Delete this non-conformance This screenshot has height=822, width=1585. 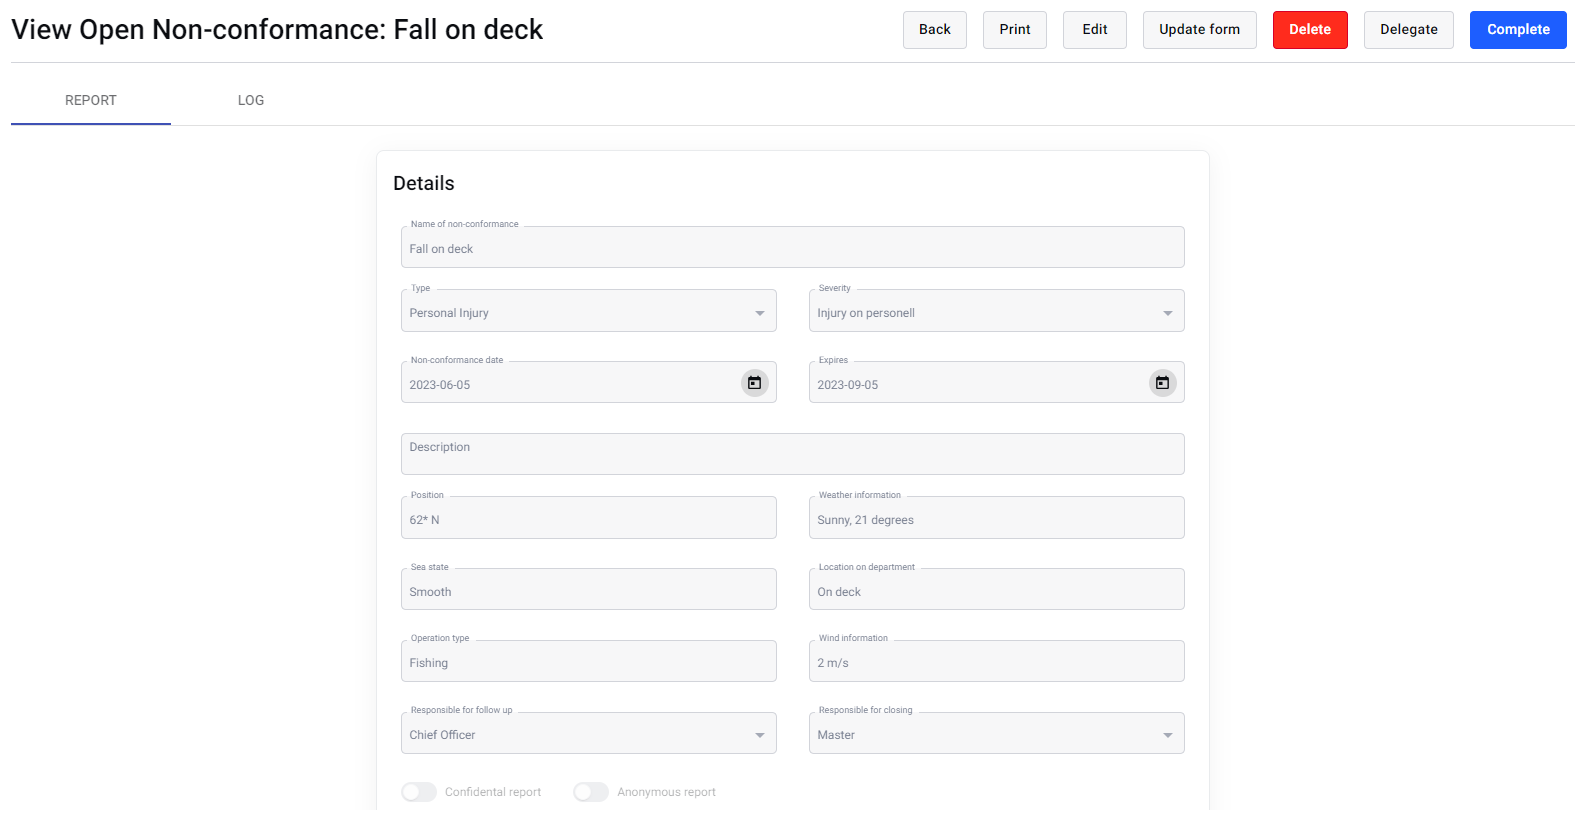tap(1310, 30)
